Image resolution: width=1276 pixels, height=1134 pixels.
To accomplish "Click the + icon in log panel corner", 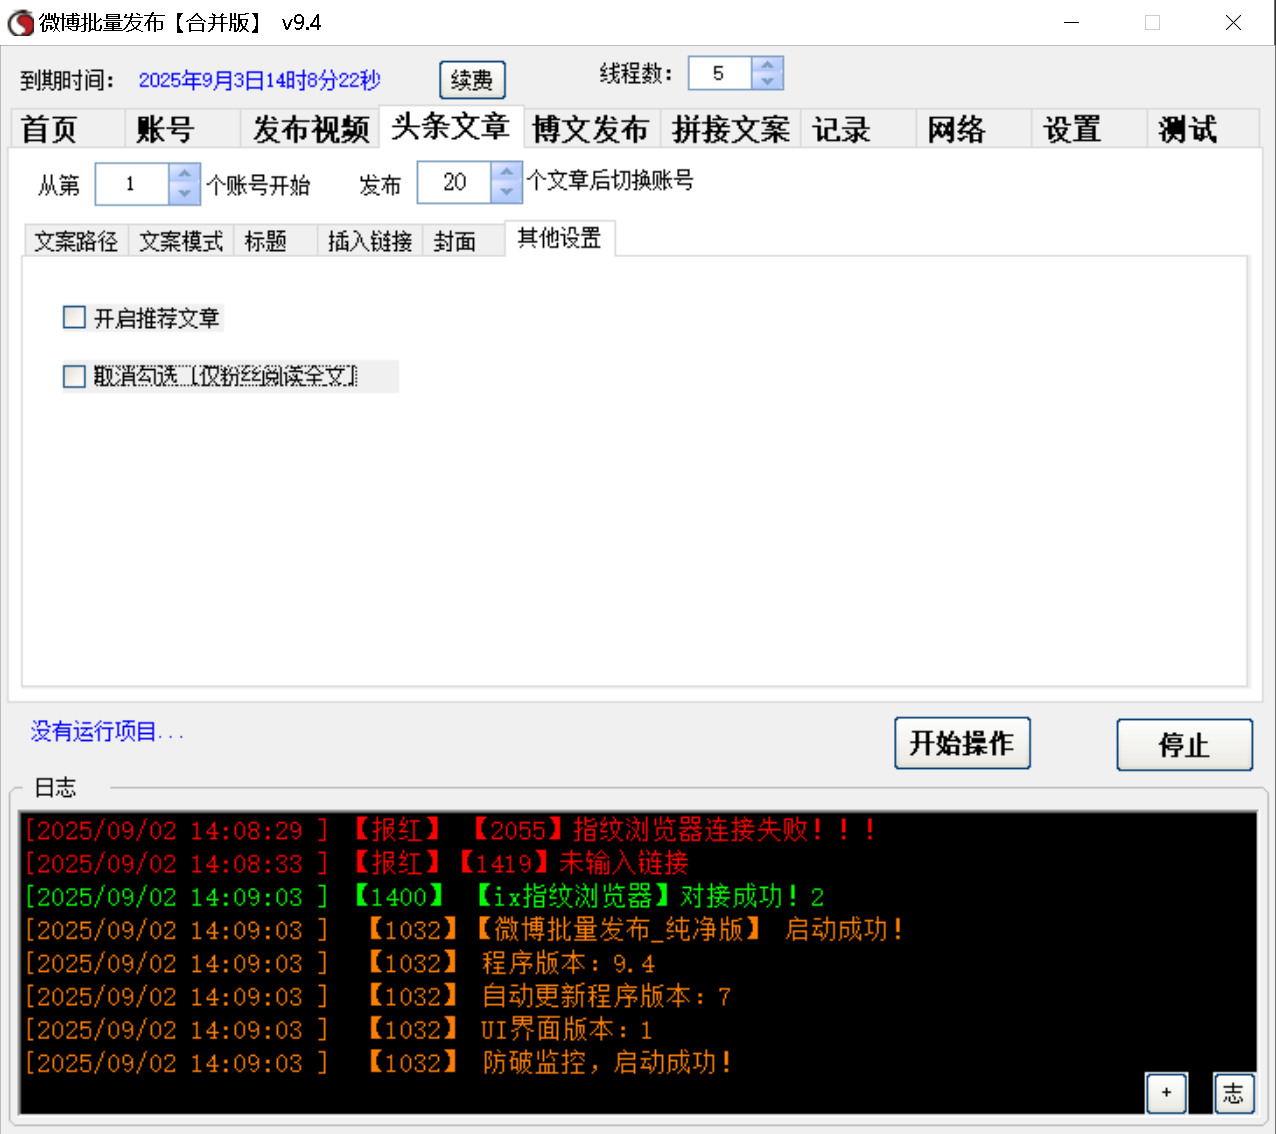I will point(1166,1094).
